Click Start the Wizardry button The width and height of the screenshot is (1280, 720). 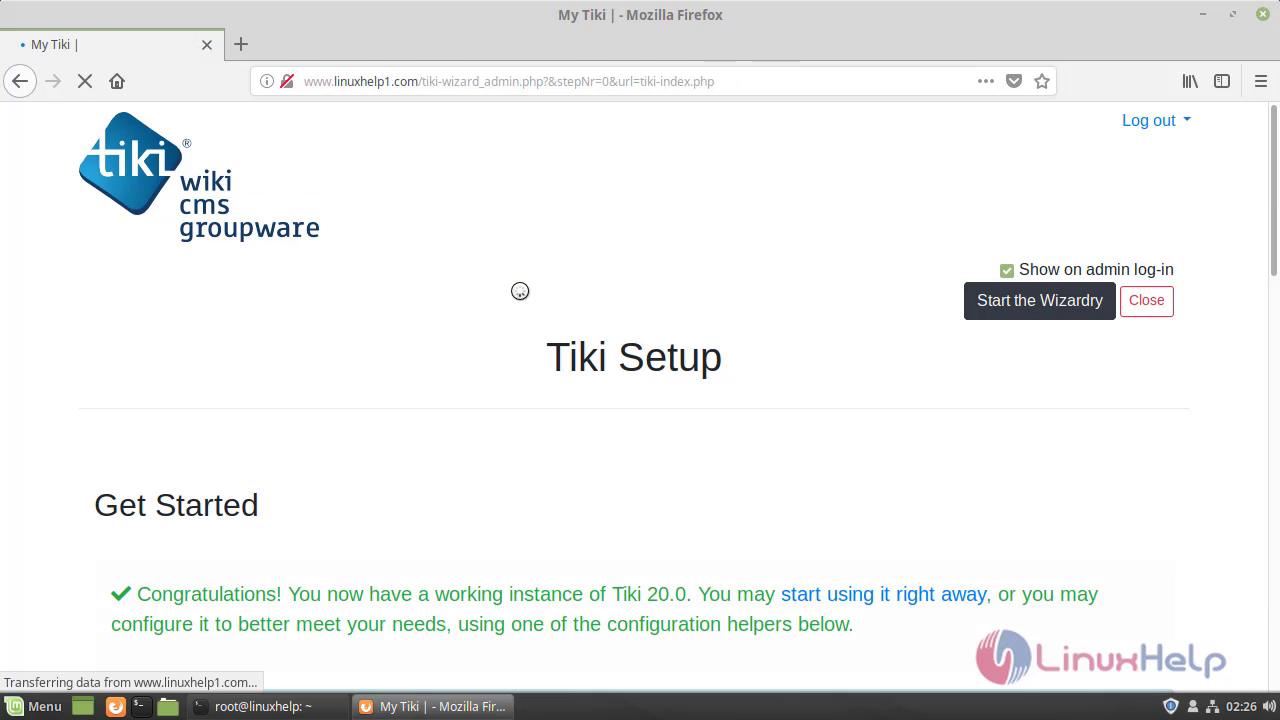pos(1040,301)
